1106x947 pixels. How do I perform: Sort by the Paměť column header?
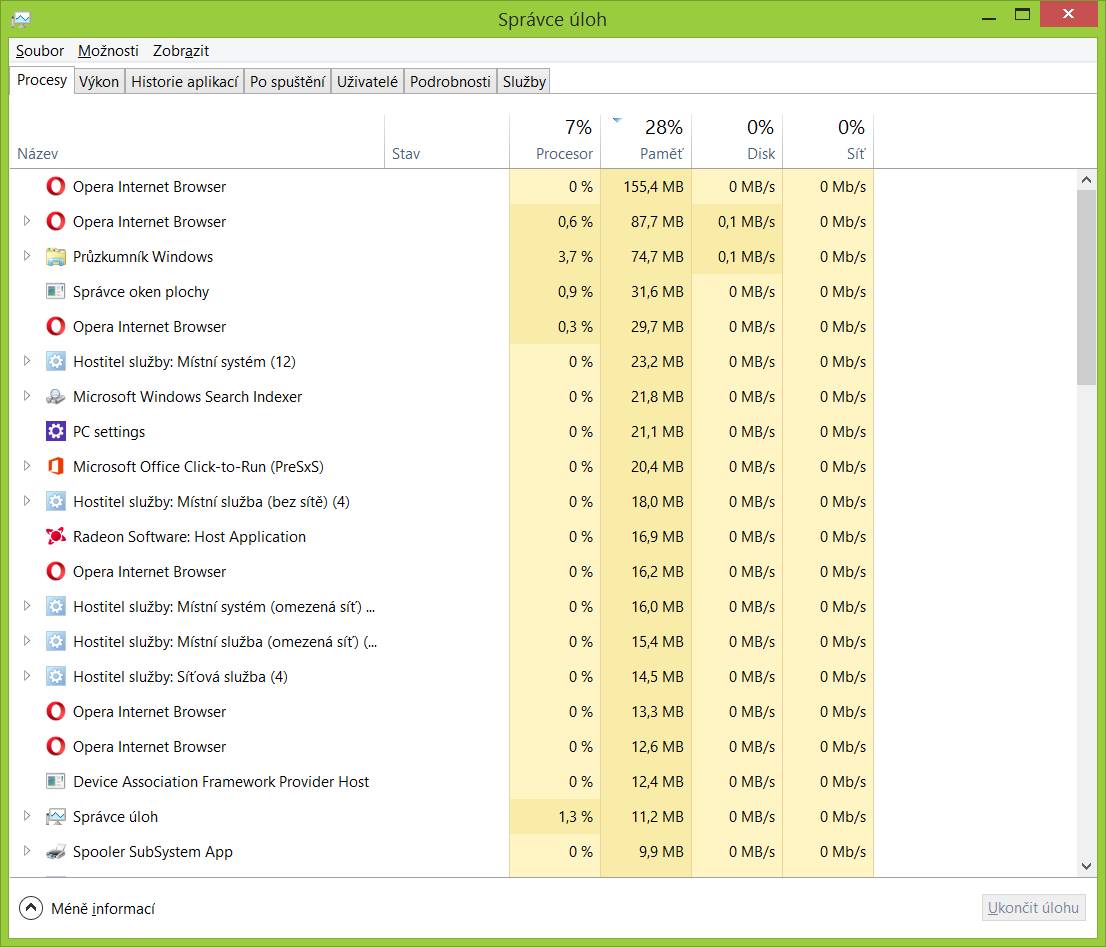[646, 141]
